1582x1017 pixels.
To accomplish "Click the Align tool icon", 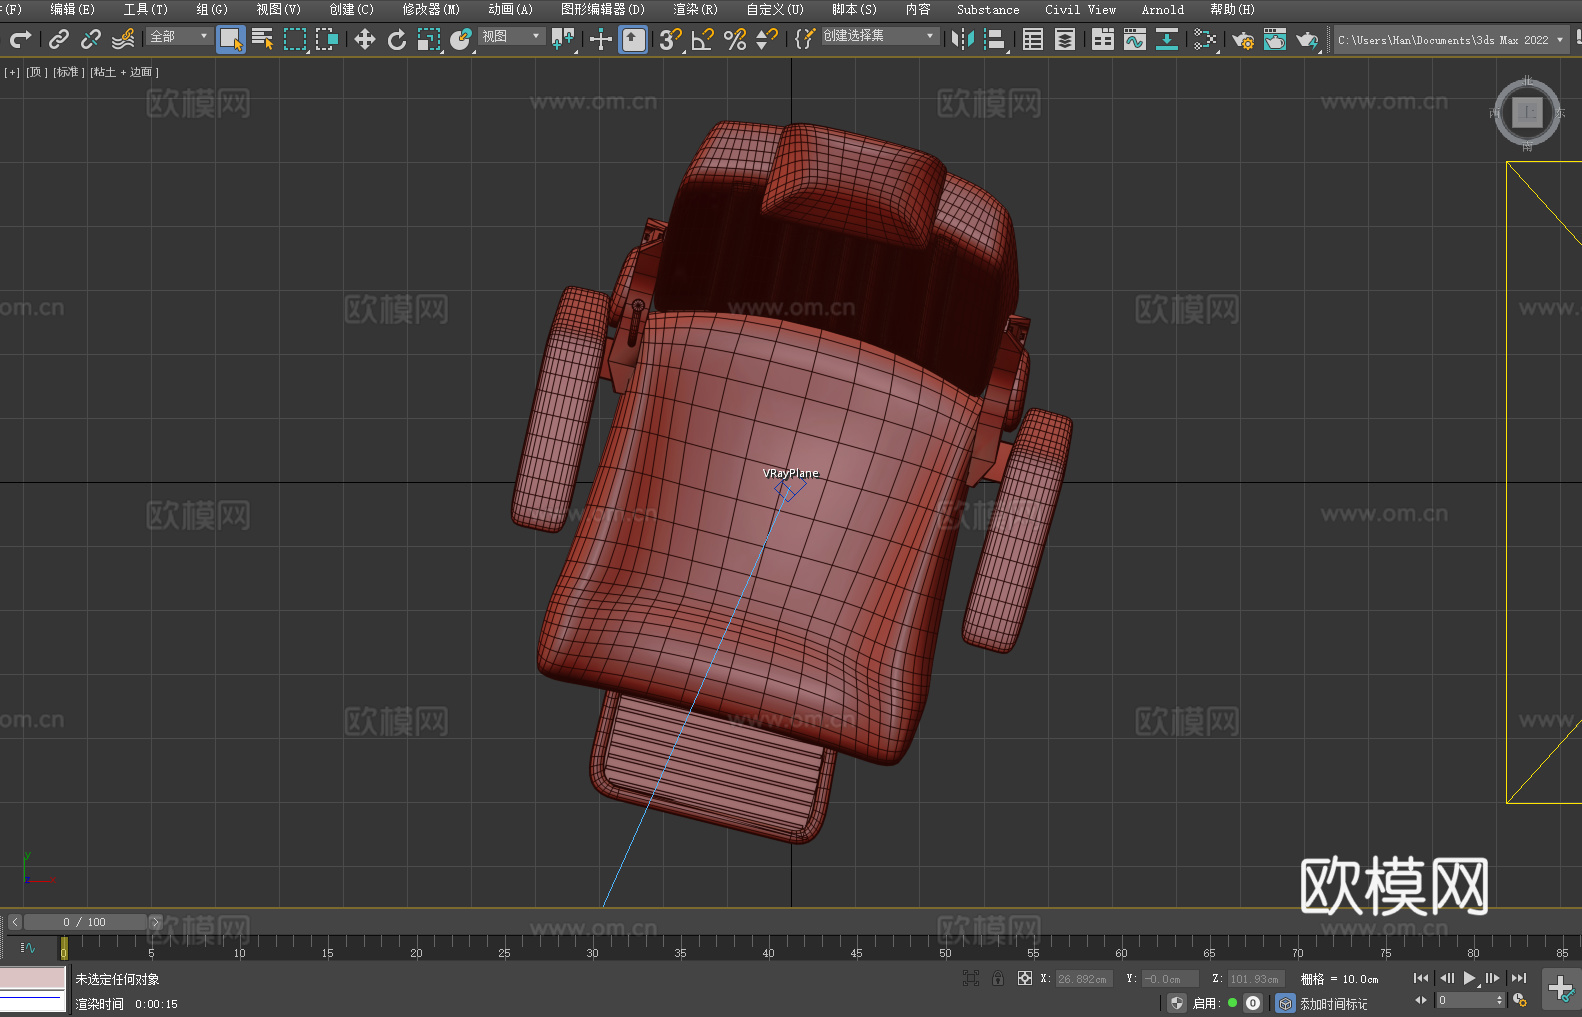I will (x=995, y=39).
